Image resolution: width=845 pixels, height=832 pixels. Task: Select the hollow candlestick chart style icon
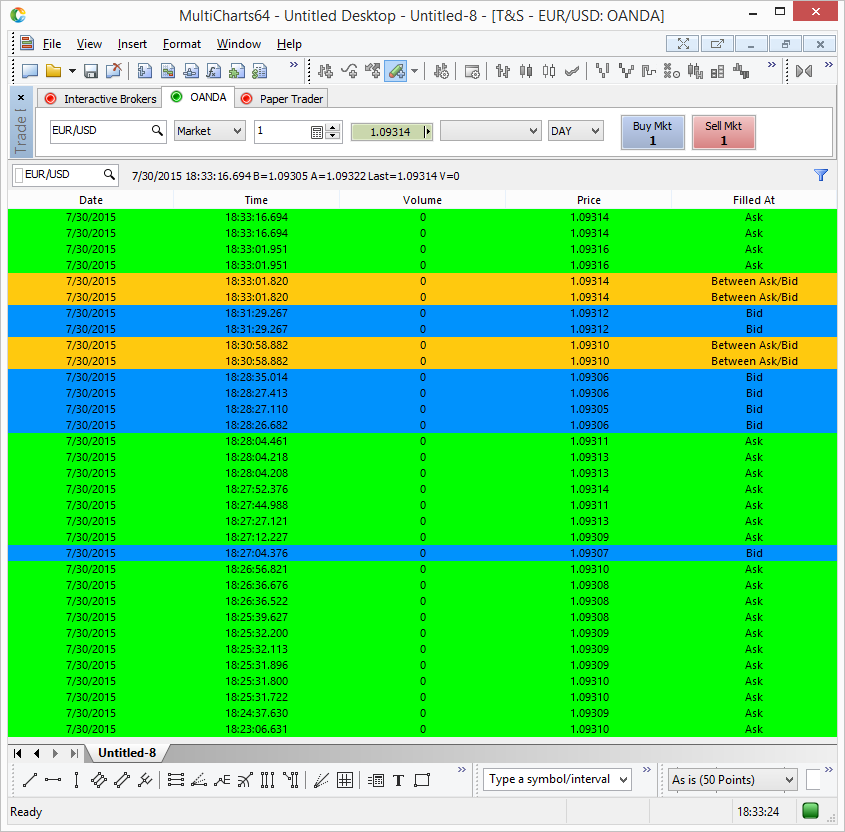(x=549, y=71)
